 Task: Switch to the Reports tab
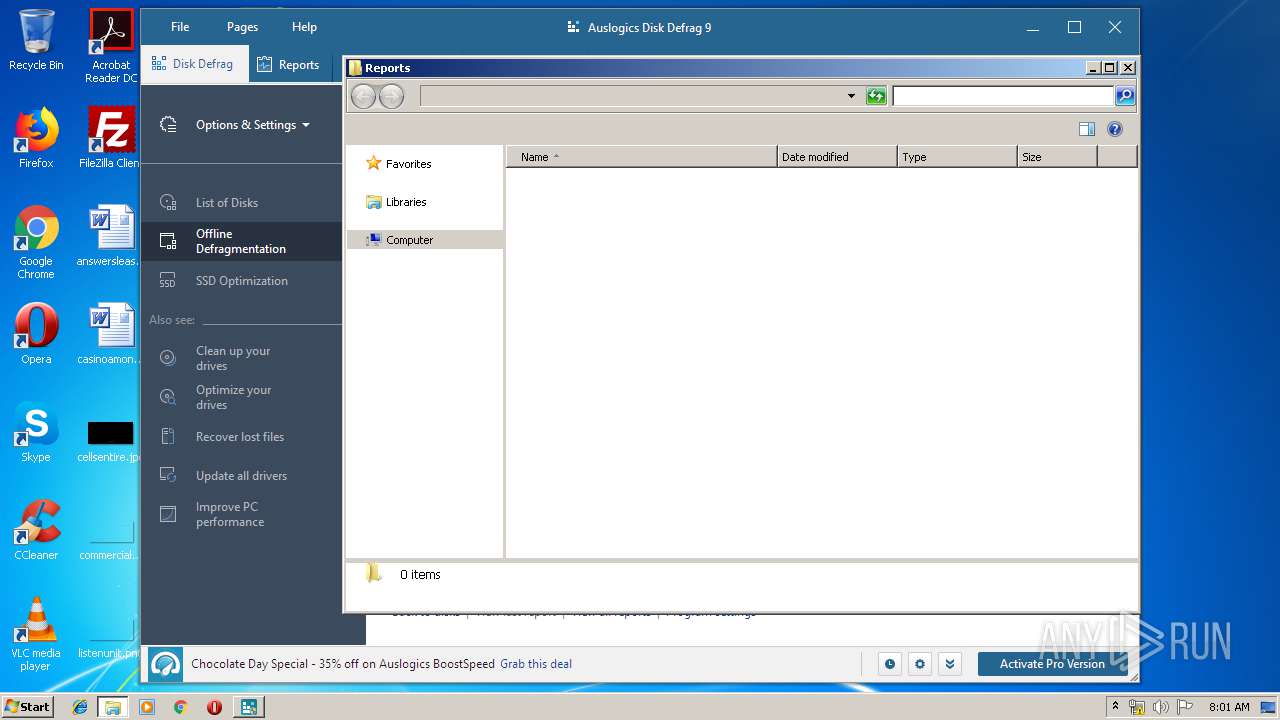pos(288,65)
